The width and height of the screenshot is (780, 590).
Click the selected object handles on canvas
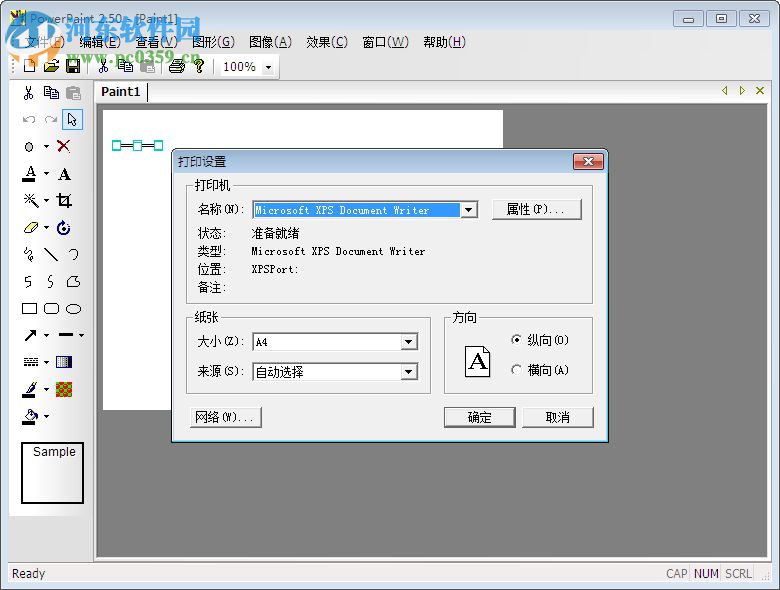[137, 145]
